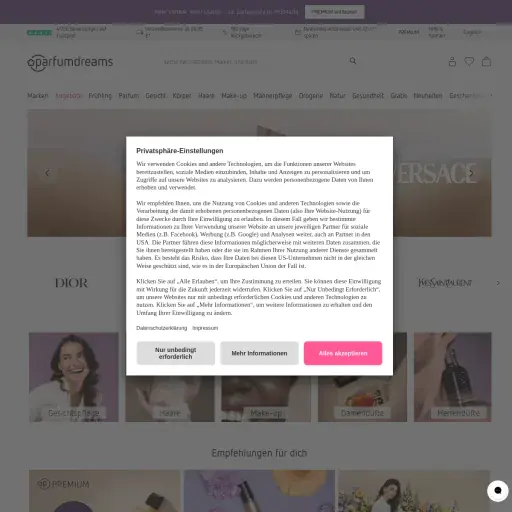Image resolution: width=512 pixels, height=512 pixels.
Task: Open the Impressum link
Action: (x=205, y=328)
